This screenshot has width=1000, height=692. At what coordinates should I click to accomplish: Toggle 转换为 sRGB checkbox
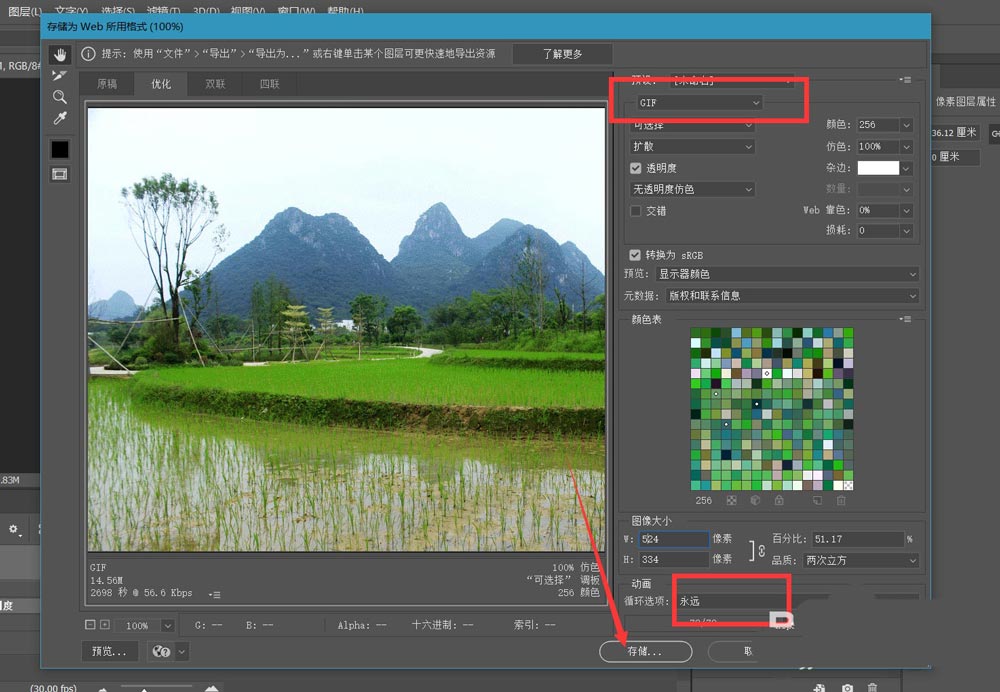[635, 254]
